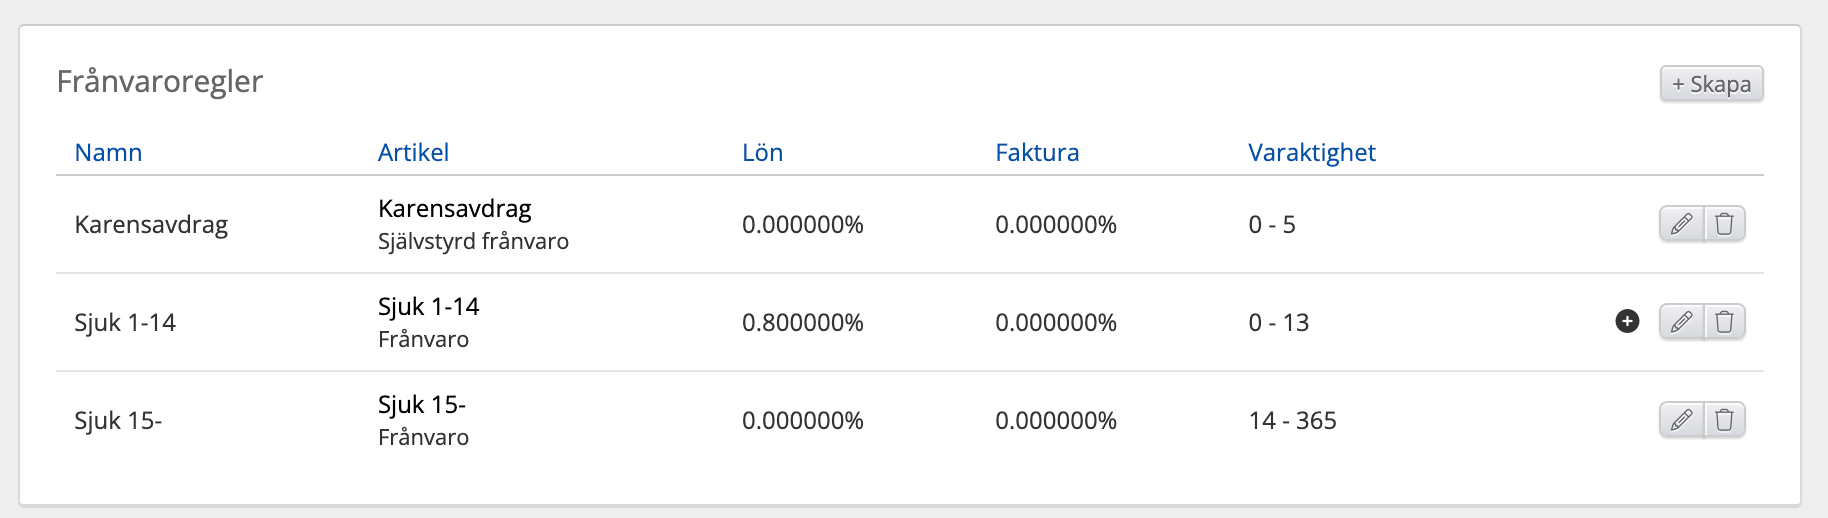Delete the Sjuk 1-14 rule
Screen dimensions: 1828x518
(1724, 322)
